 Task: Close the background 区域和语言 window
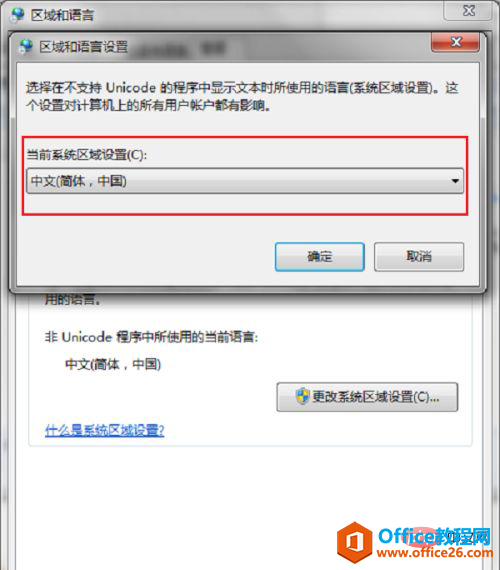click(469, 11)
